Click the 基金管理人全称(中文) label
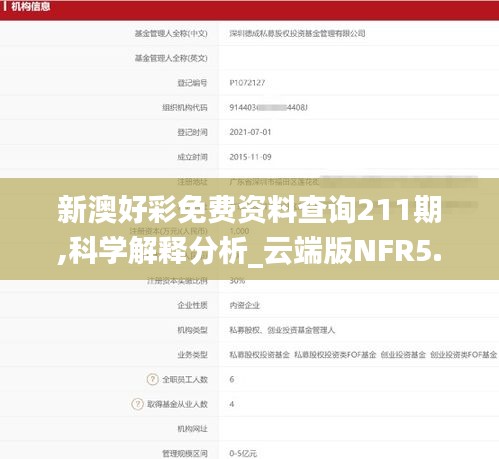499x459 pixels. coord(171,33)
